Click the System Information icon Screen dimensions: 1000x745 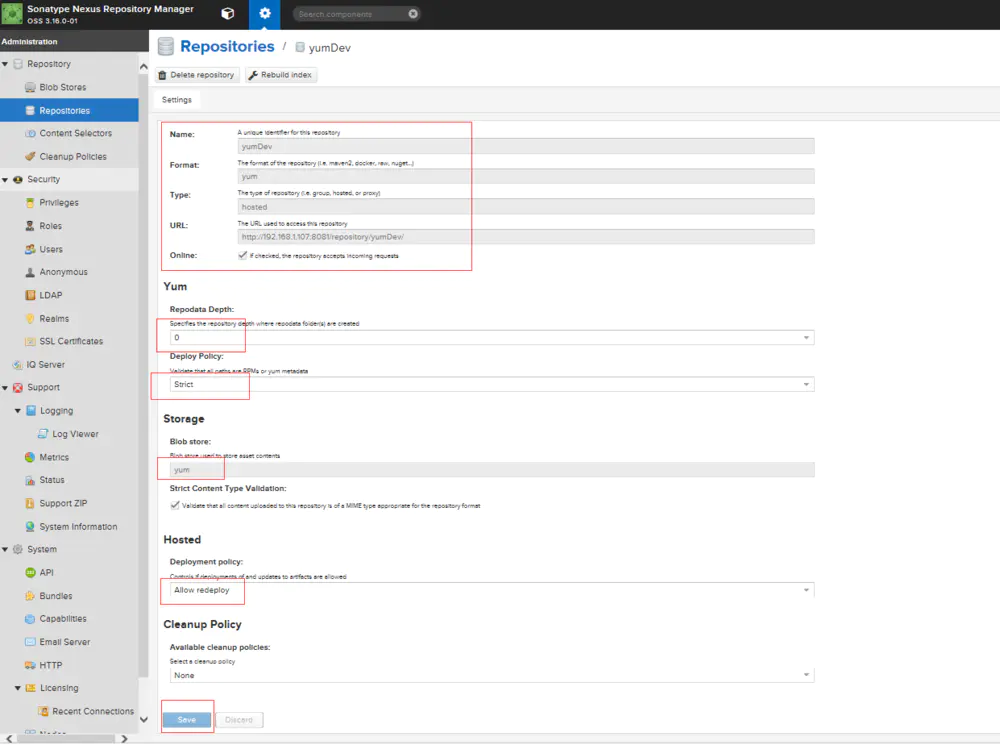[x=30, y=527]
